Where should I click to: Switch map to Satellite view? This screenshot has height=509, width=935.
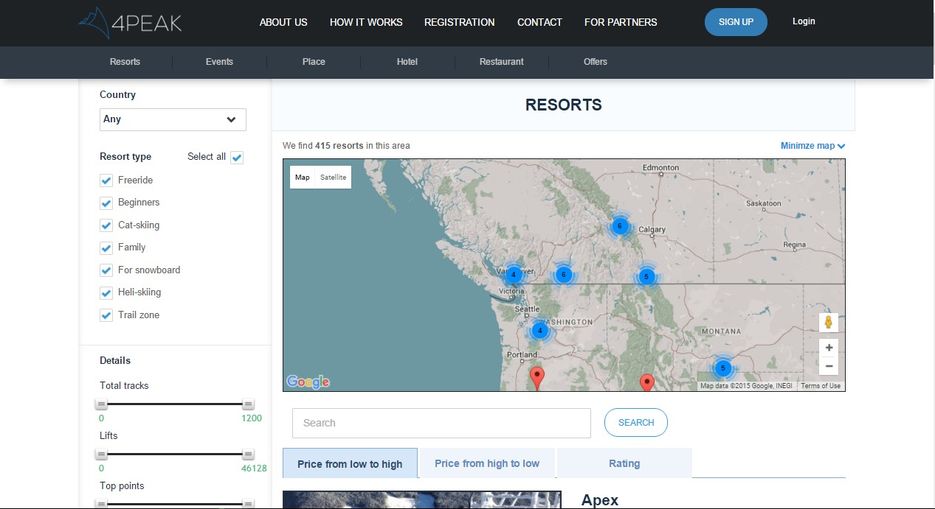[333, 177]
